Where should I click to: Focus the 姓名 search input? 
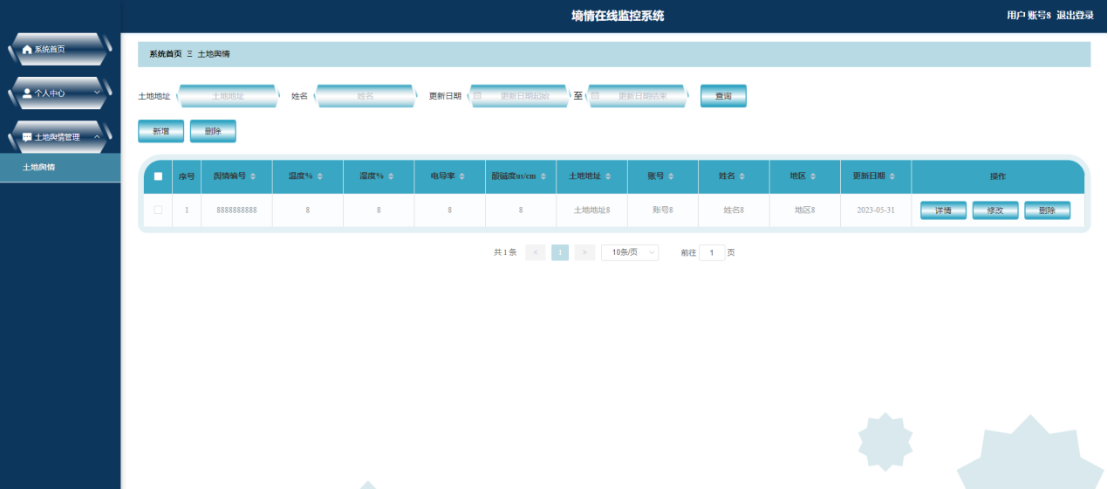pos(365,96)
